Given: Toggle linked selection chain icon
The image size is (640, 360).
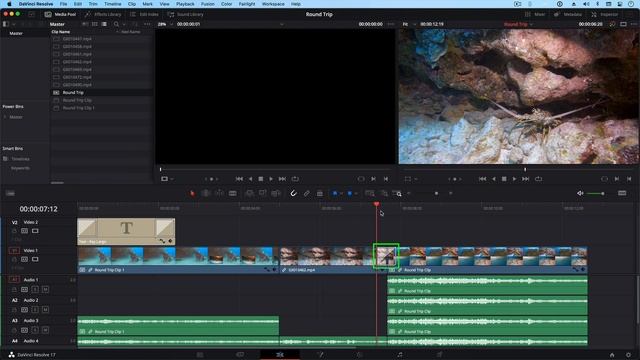Looking at the screenshot, I should coord(307,193).
